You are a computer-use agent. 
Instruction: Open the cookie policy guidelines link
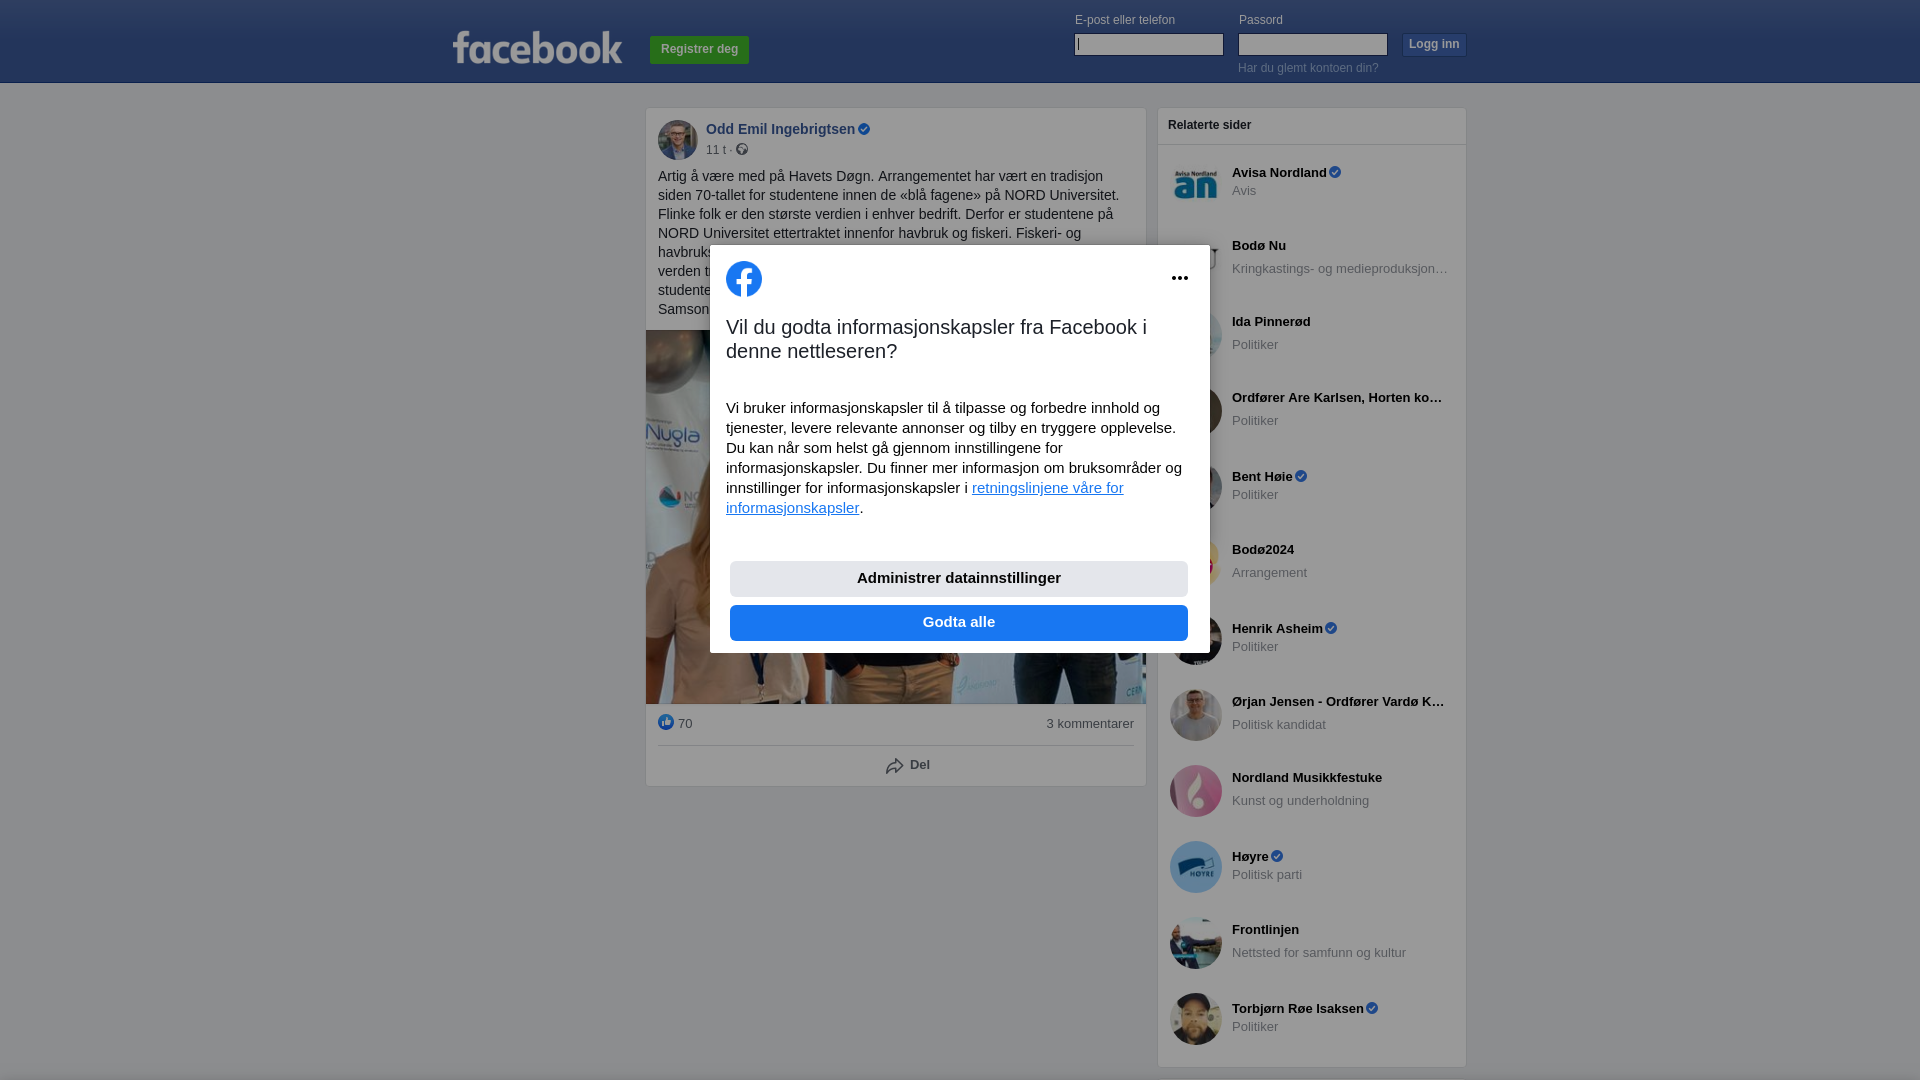(x=925, y=498)
